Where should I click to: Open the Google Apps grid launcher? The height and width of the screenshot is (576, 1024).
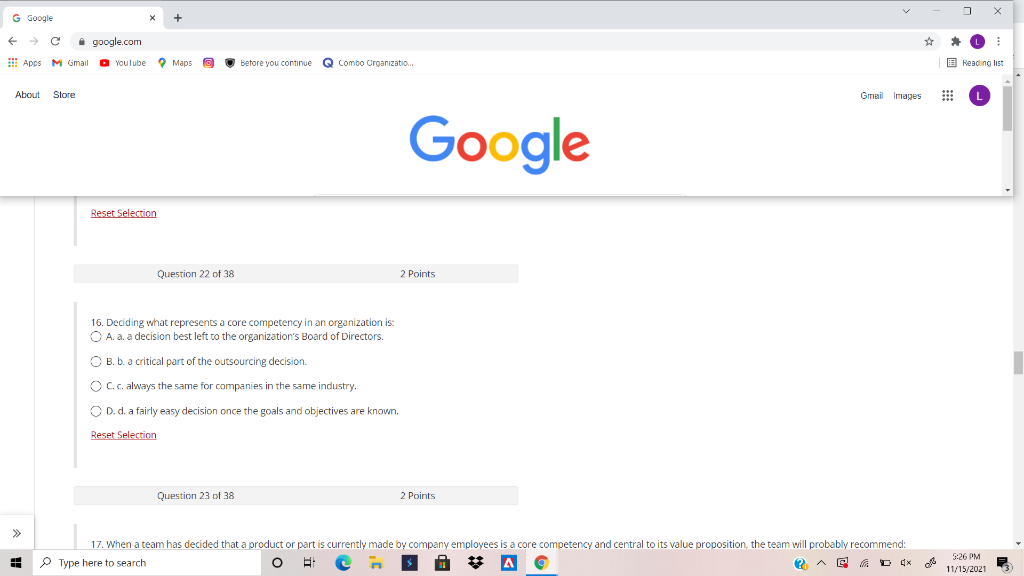[x=947, y=95]
